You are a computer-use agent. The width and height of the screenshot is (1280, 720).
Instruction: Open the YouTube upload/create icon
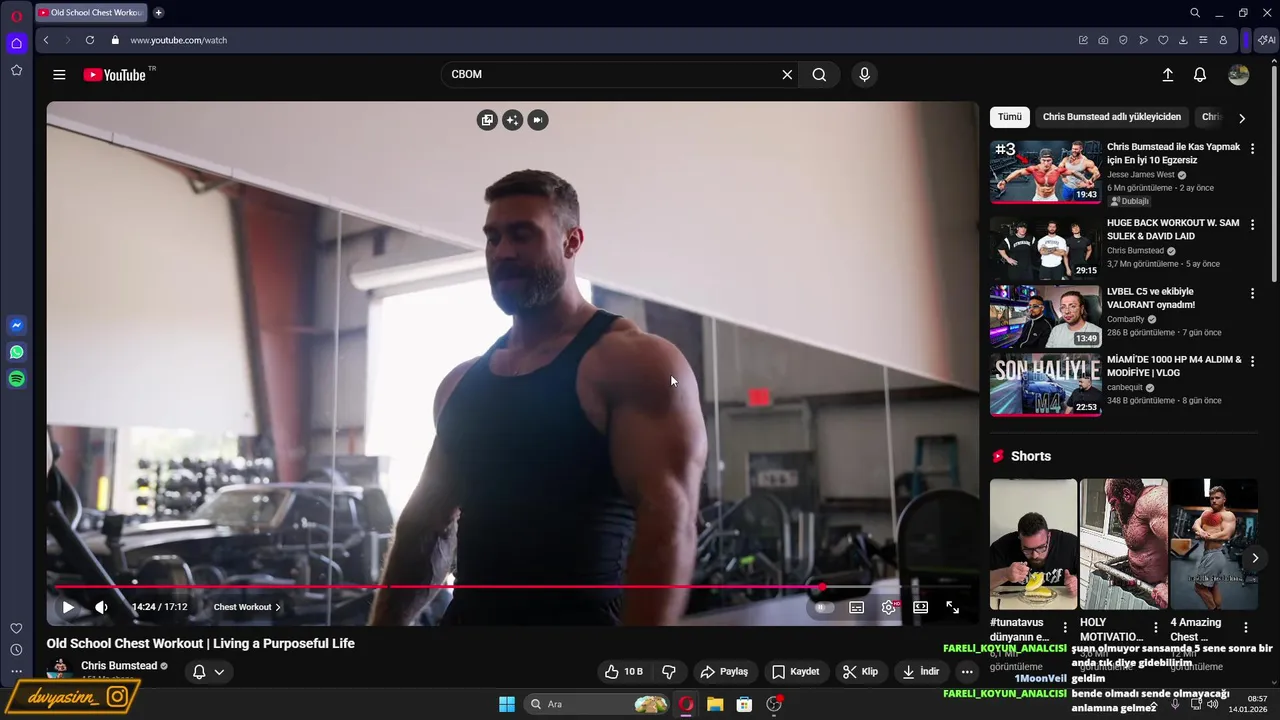coord(1167,75)
